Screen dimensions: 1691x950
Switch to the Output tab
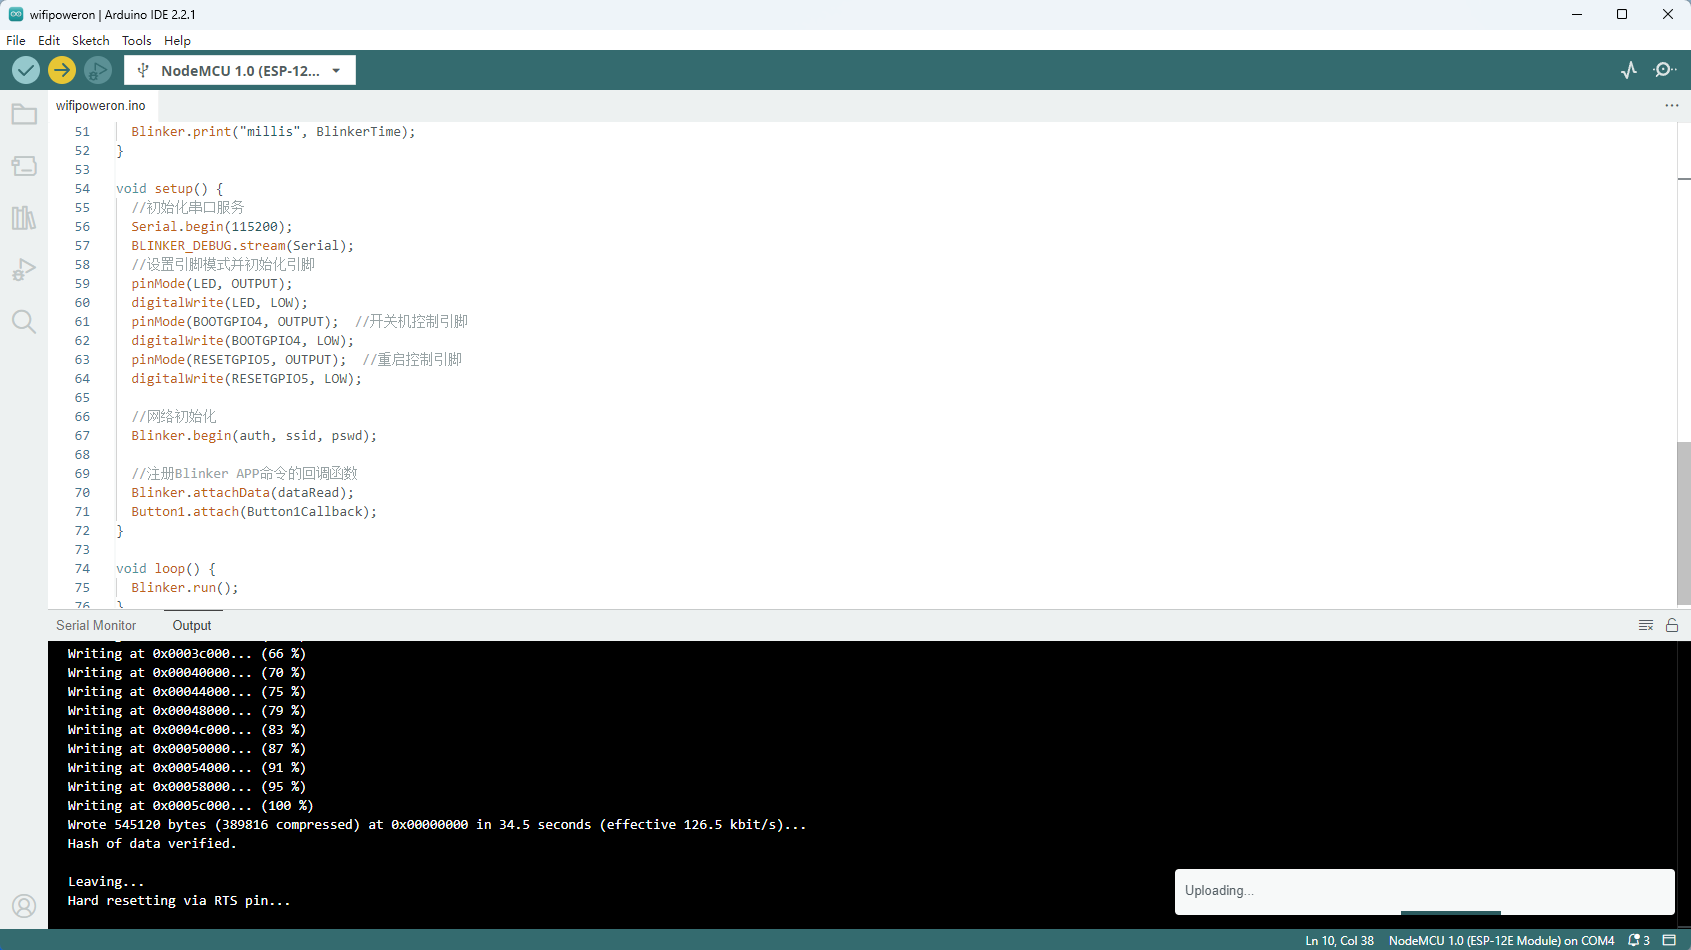[x=192, y=625]
